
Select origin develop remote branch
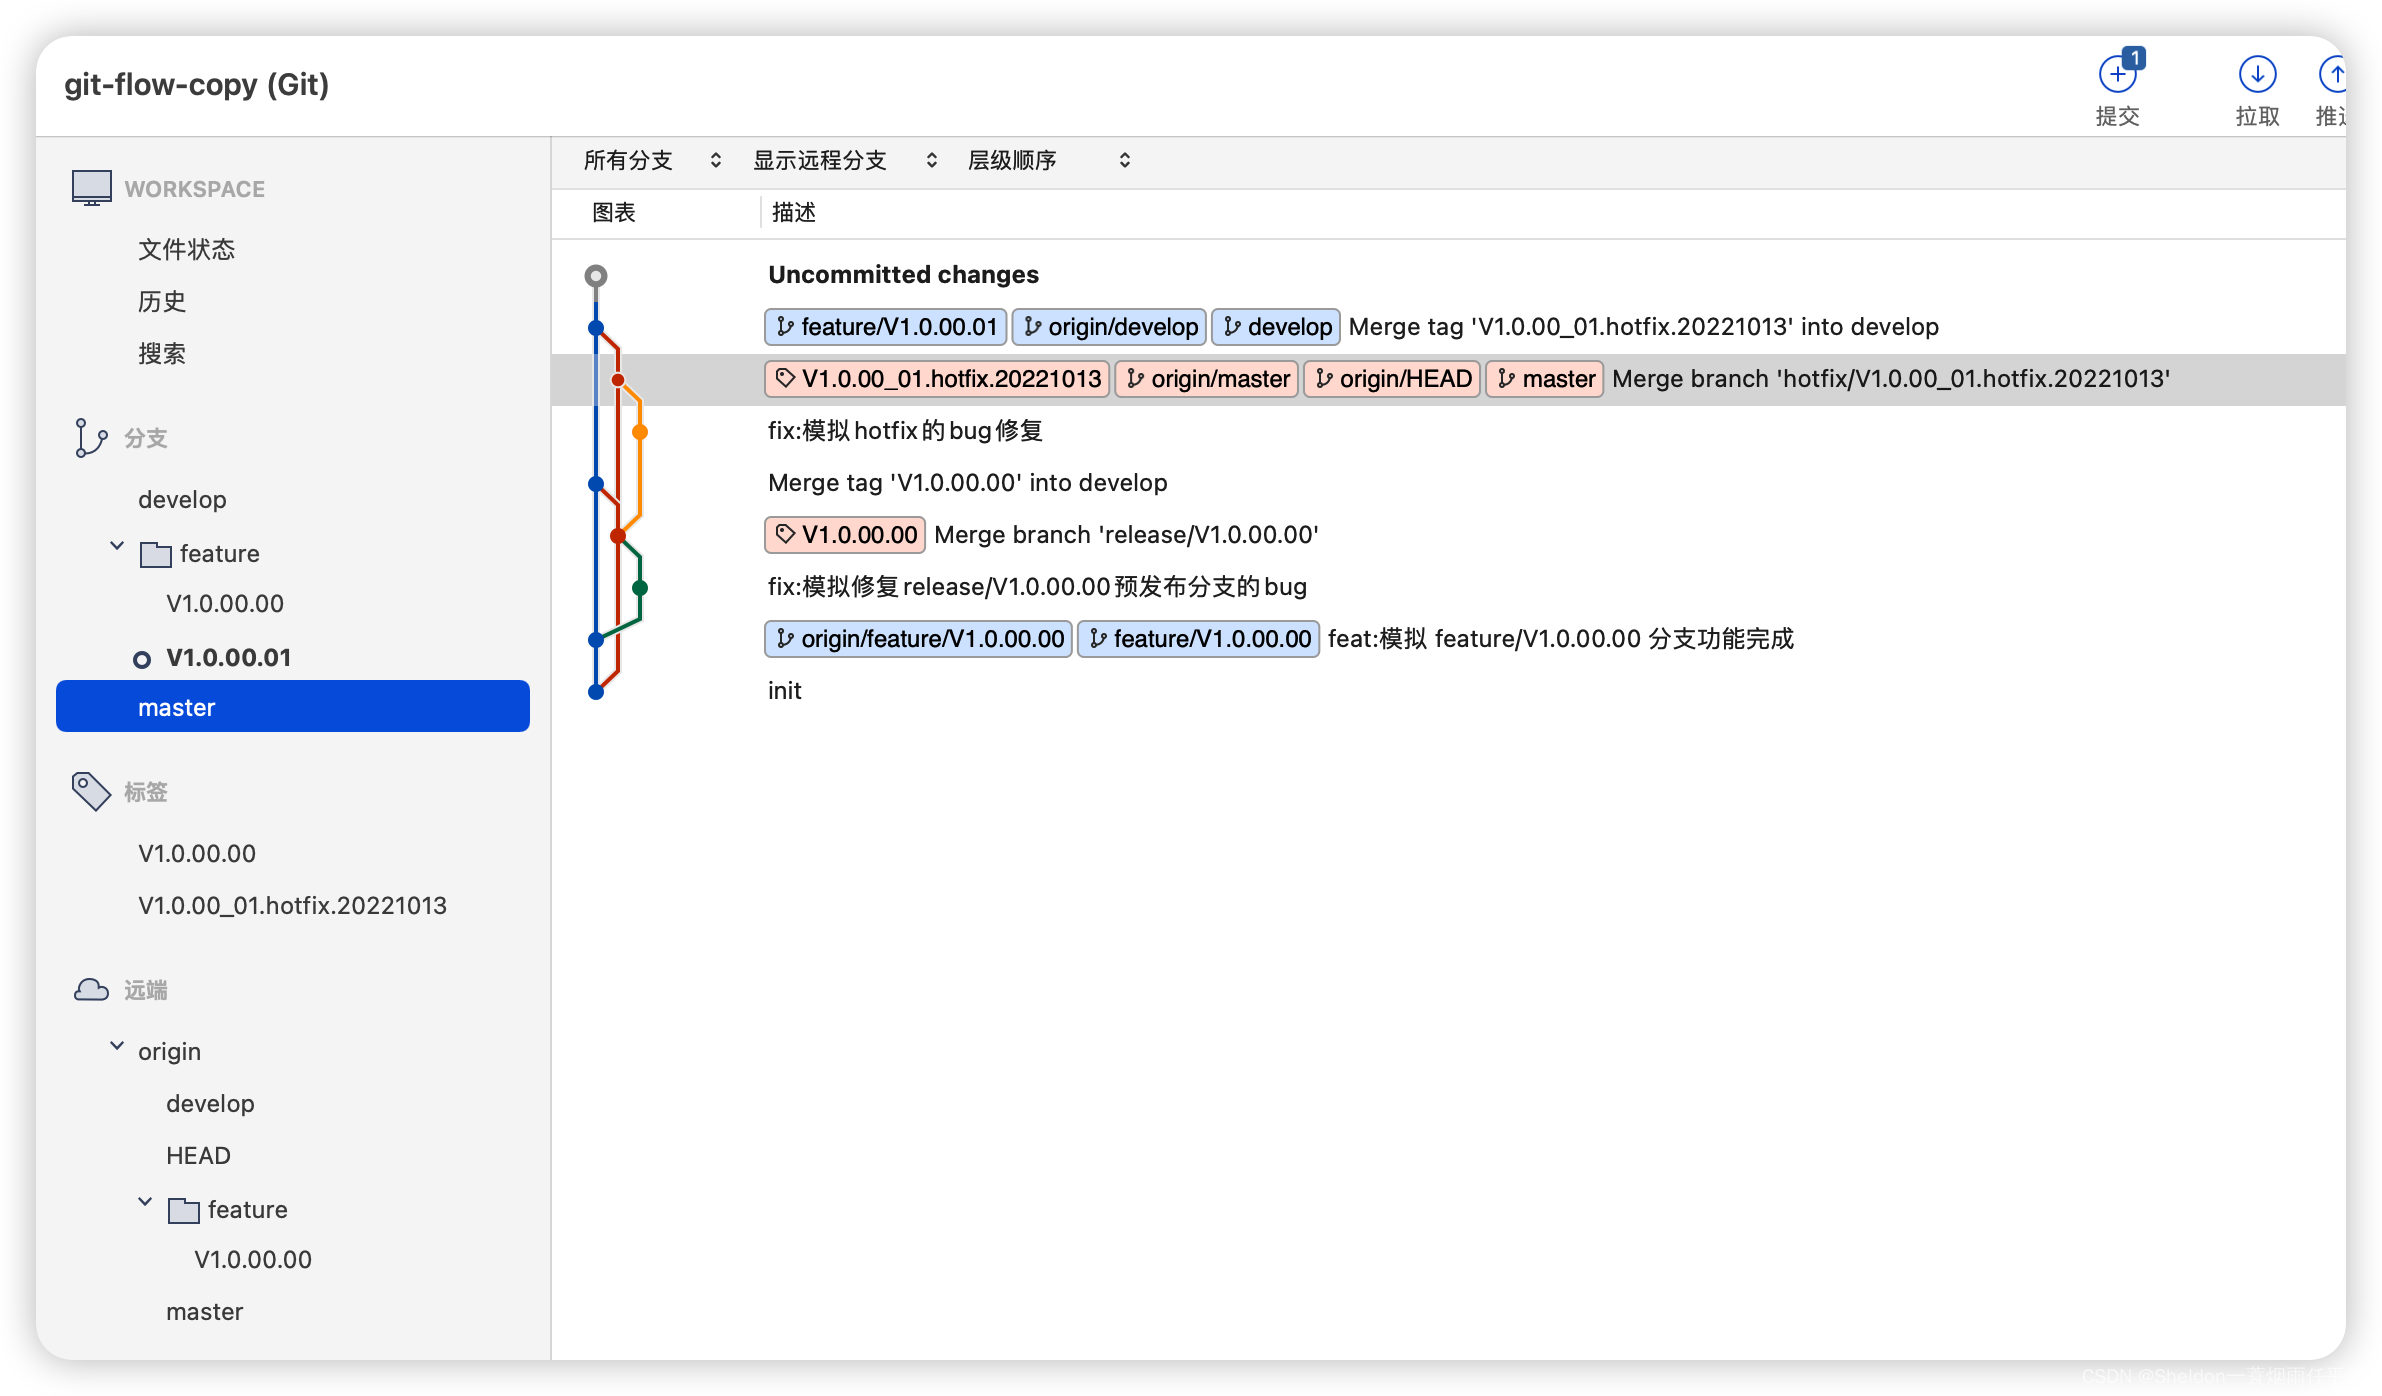pos(210,1104)
